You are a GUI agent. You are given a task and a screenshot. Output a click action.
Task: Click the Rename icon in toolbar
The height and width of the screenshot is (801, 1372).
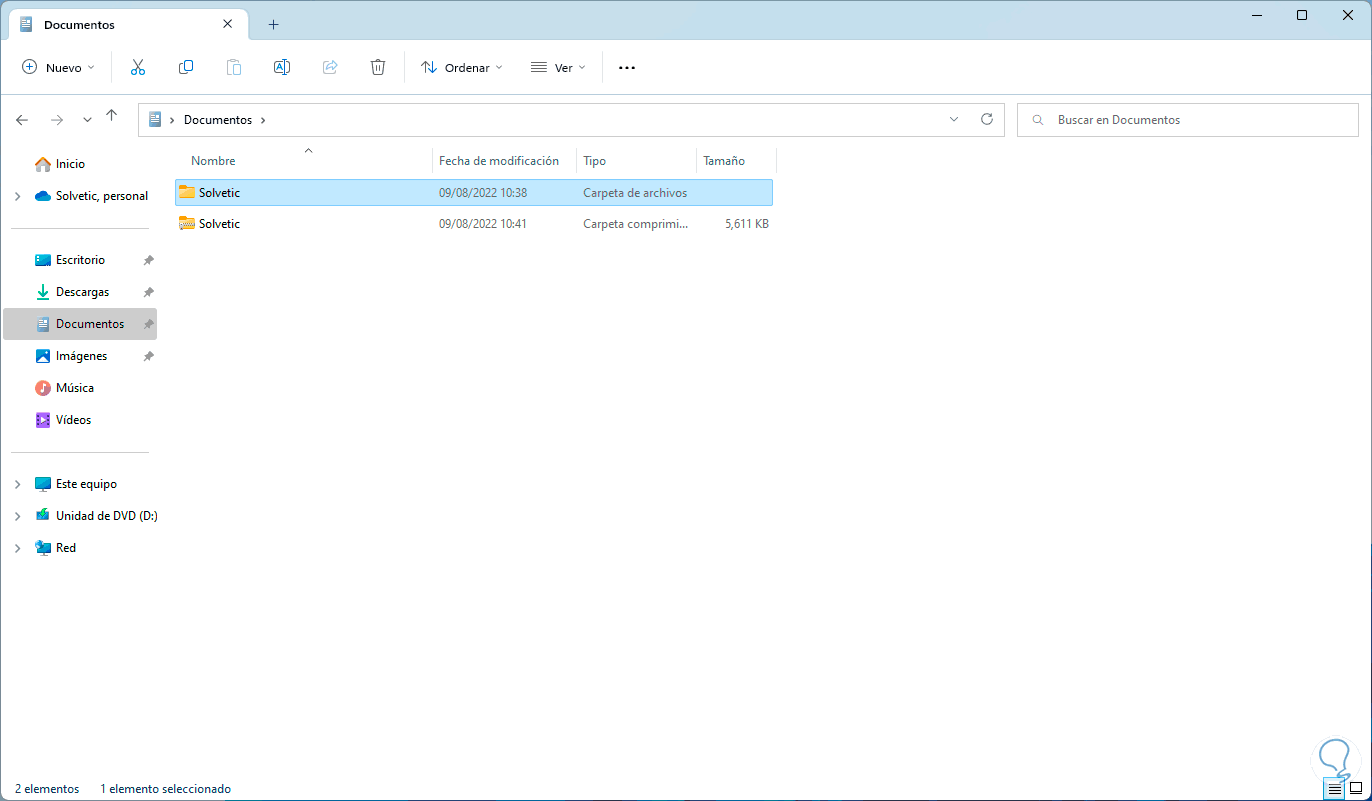pos(282,67)
